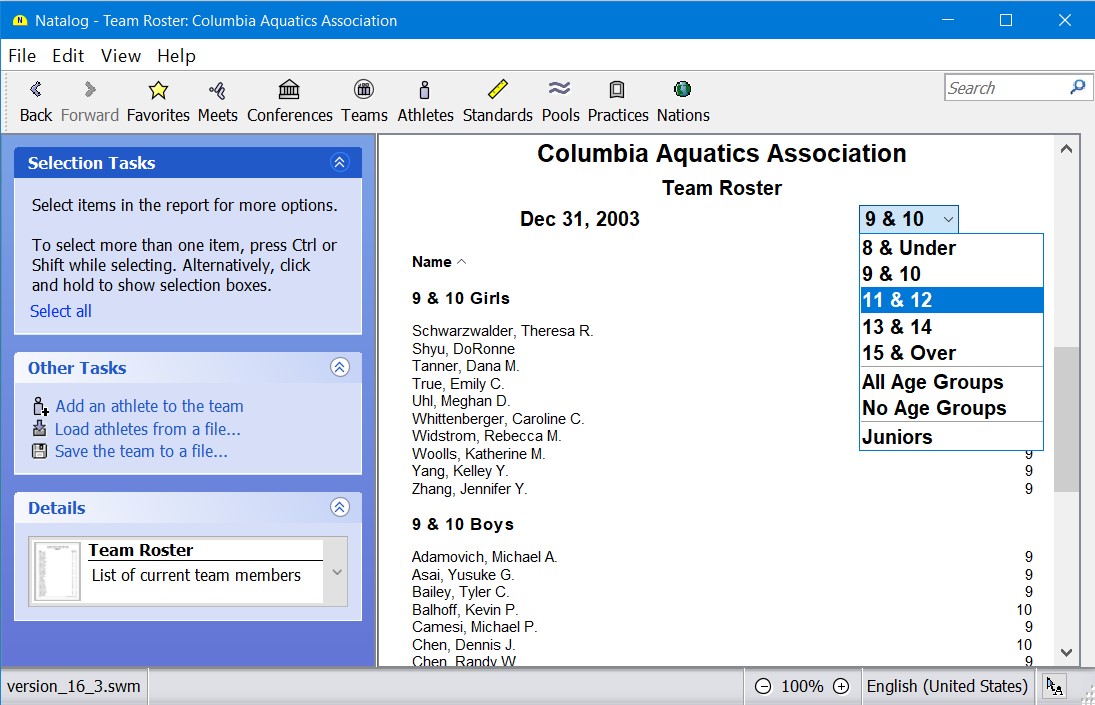This screenshot has height=705, width=1095.
Task: Click the Select all link
Action: (61, 311)
